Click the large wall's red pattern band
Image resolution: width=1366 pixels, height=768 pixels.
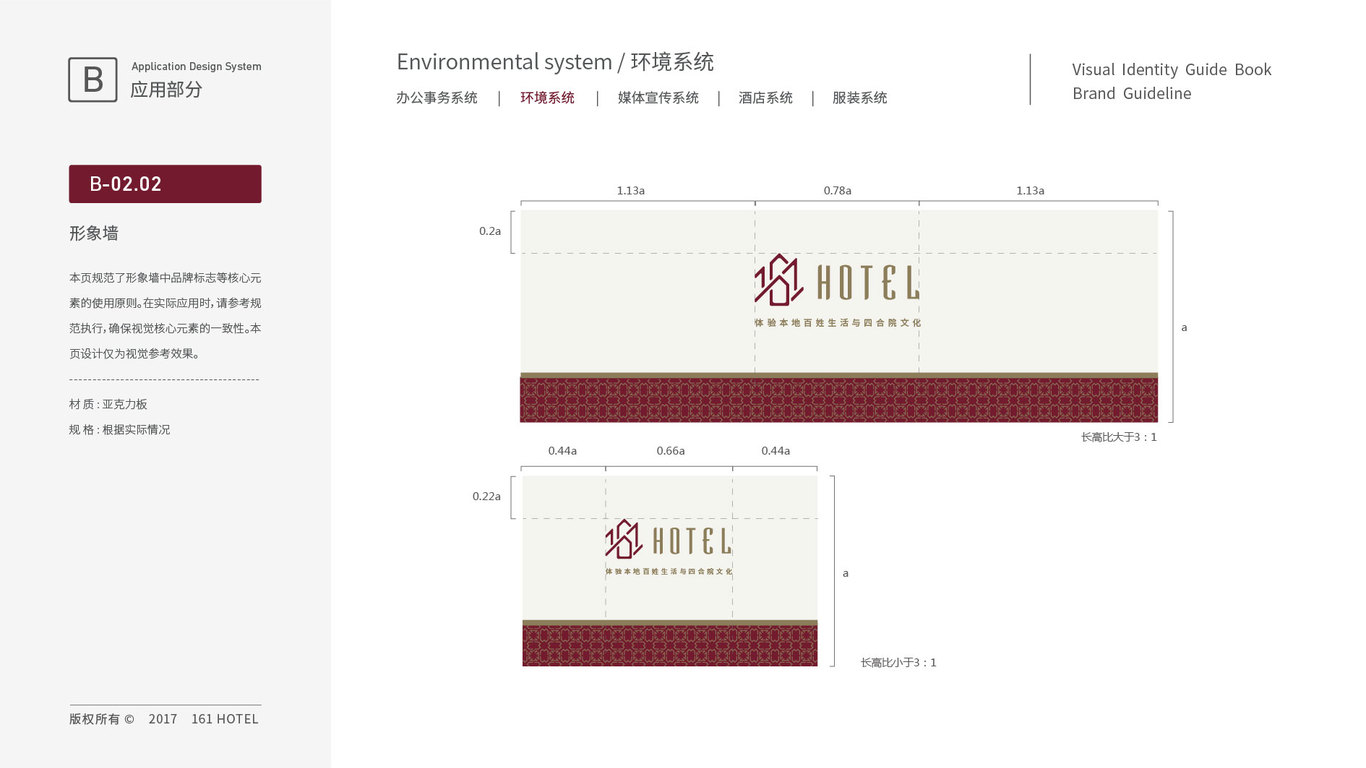[839, 400]
